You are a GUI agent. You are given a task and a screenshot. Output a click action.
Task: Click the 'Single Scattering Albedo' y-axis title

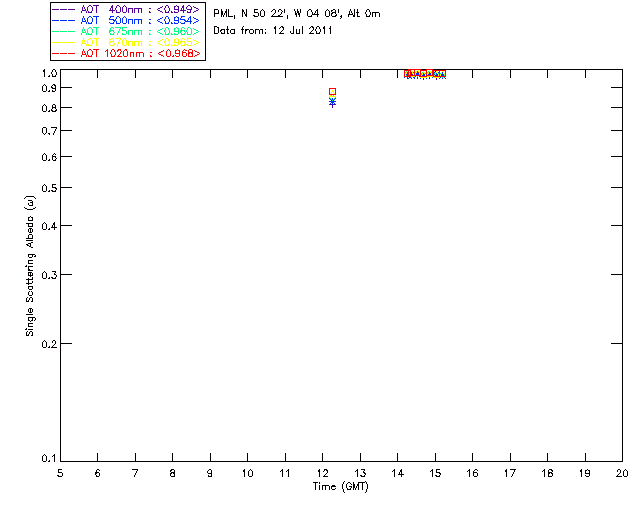point(30,266)
